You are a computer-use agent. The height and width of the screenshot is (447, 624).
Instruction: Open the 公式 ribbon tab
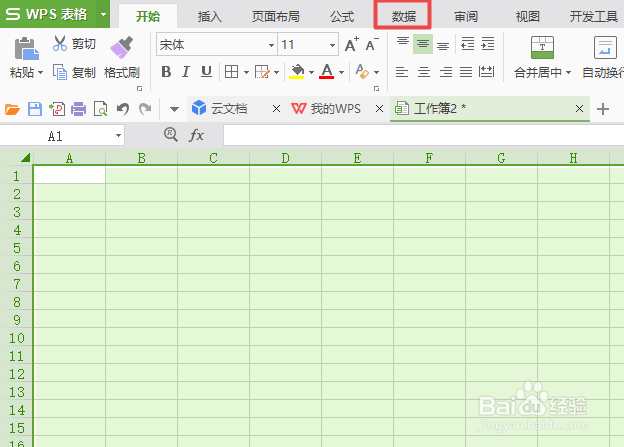(x=342, y=16)
